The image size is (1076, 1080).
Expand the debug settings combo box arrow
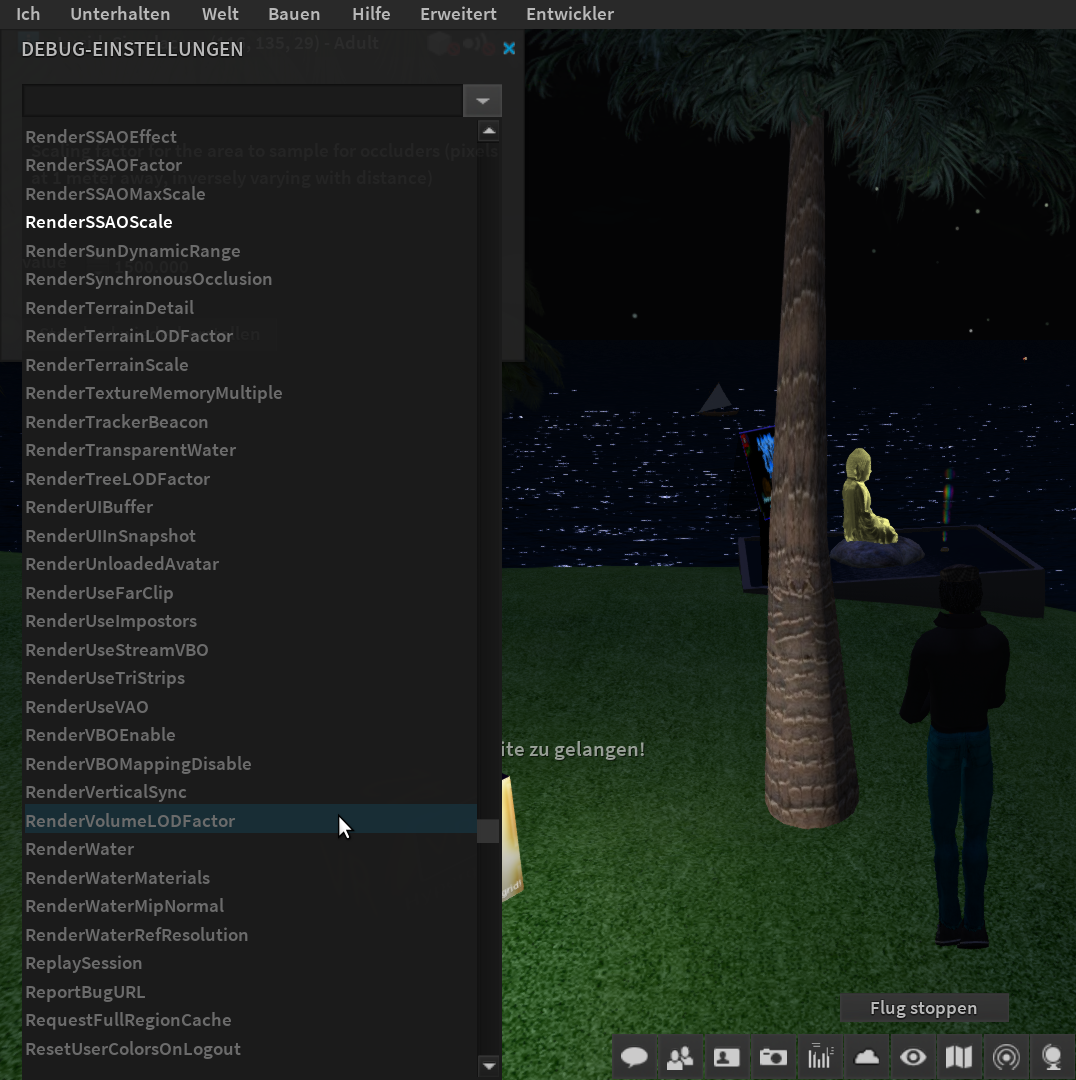[x=482, y=101]
